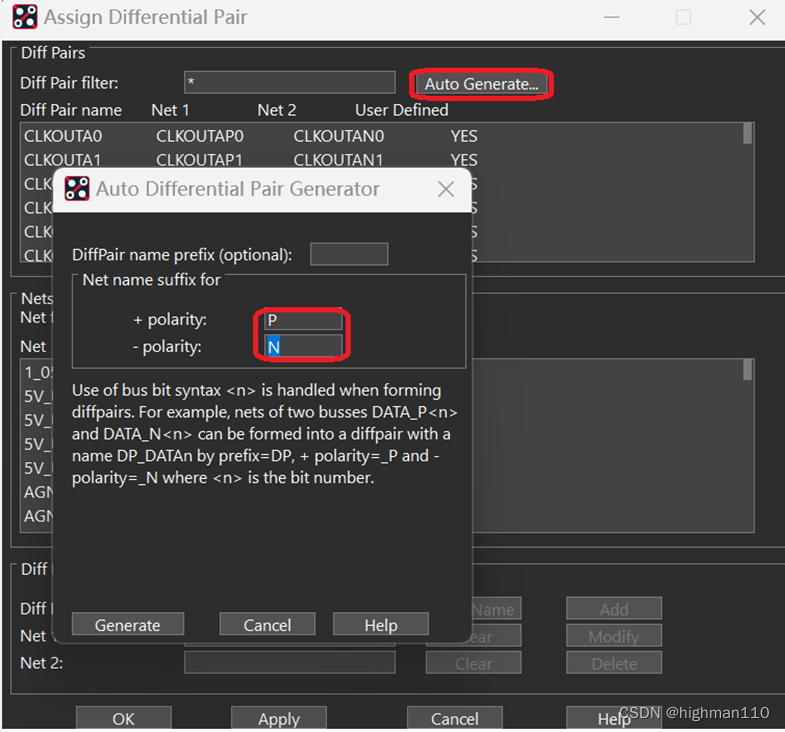Close the Auto Differential Pair Generator dialog

point(446,189)
